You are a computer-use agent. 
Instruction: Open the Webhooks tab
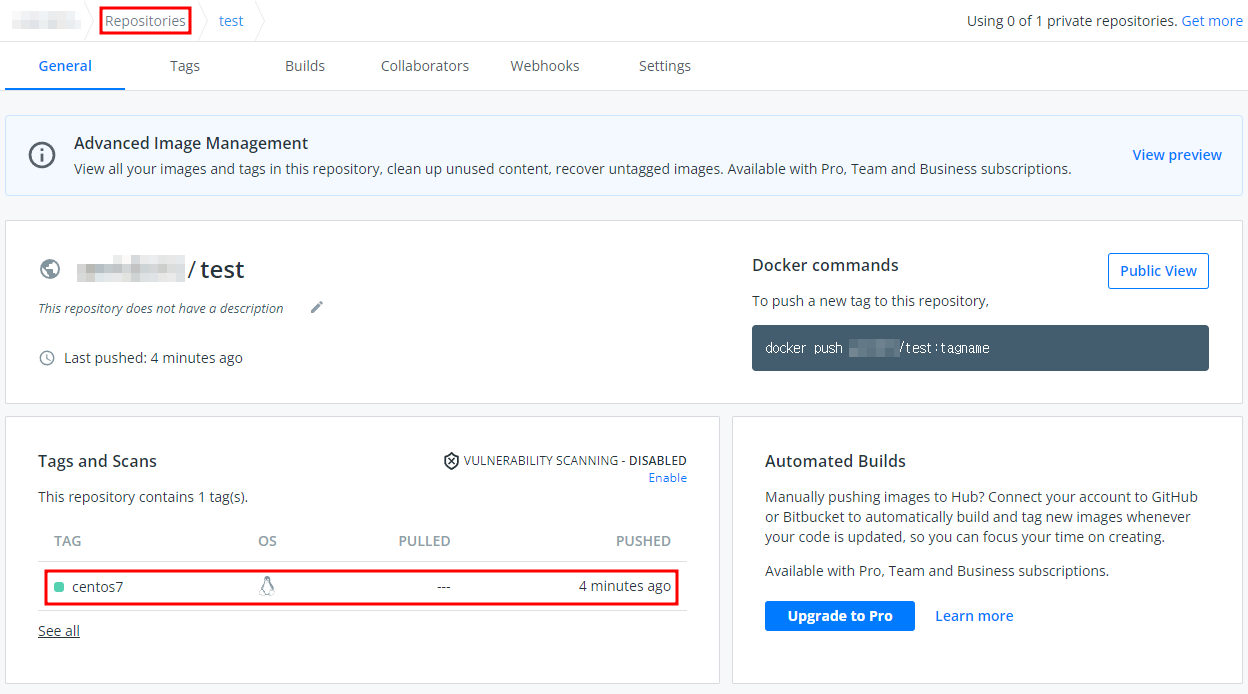[x=545, y=66]
